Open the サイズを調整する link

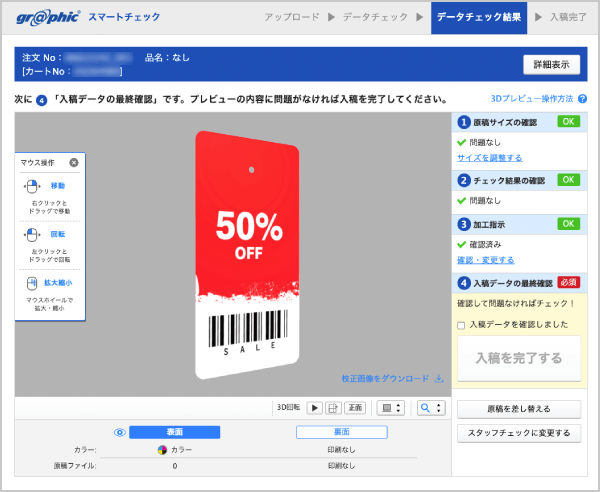click(x=490, y=158)
